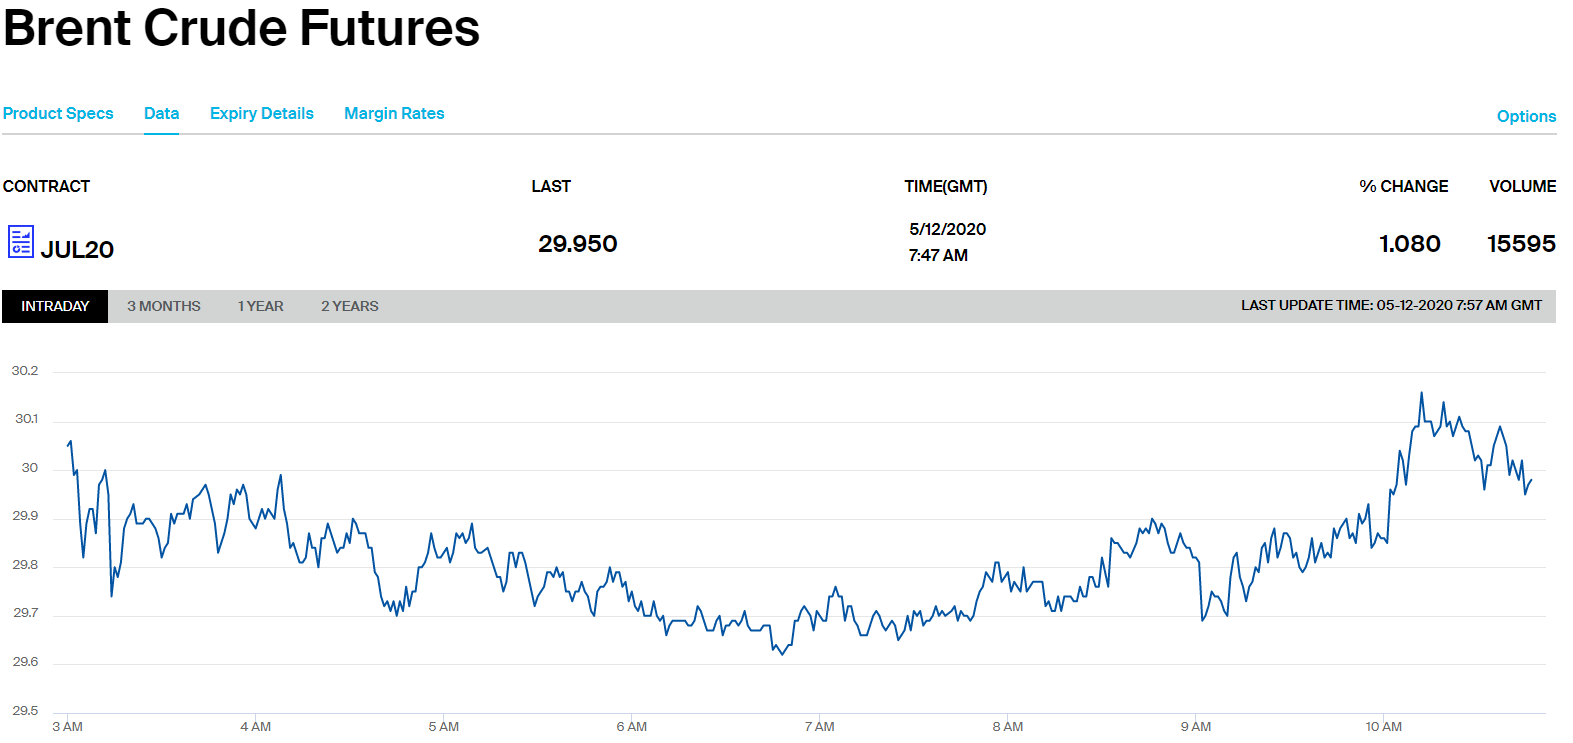Select the INTRADAY chart range
Screen dimensions: 1573x743
[55, 306]
